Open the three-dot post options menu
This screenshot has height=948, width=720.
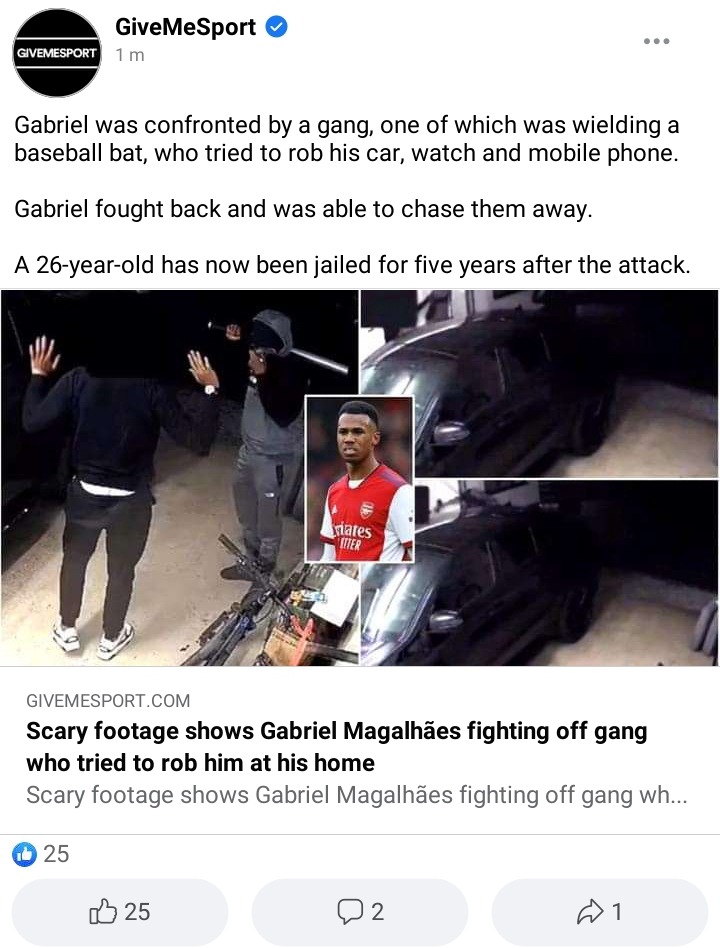[x=657, y=41]
